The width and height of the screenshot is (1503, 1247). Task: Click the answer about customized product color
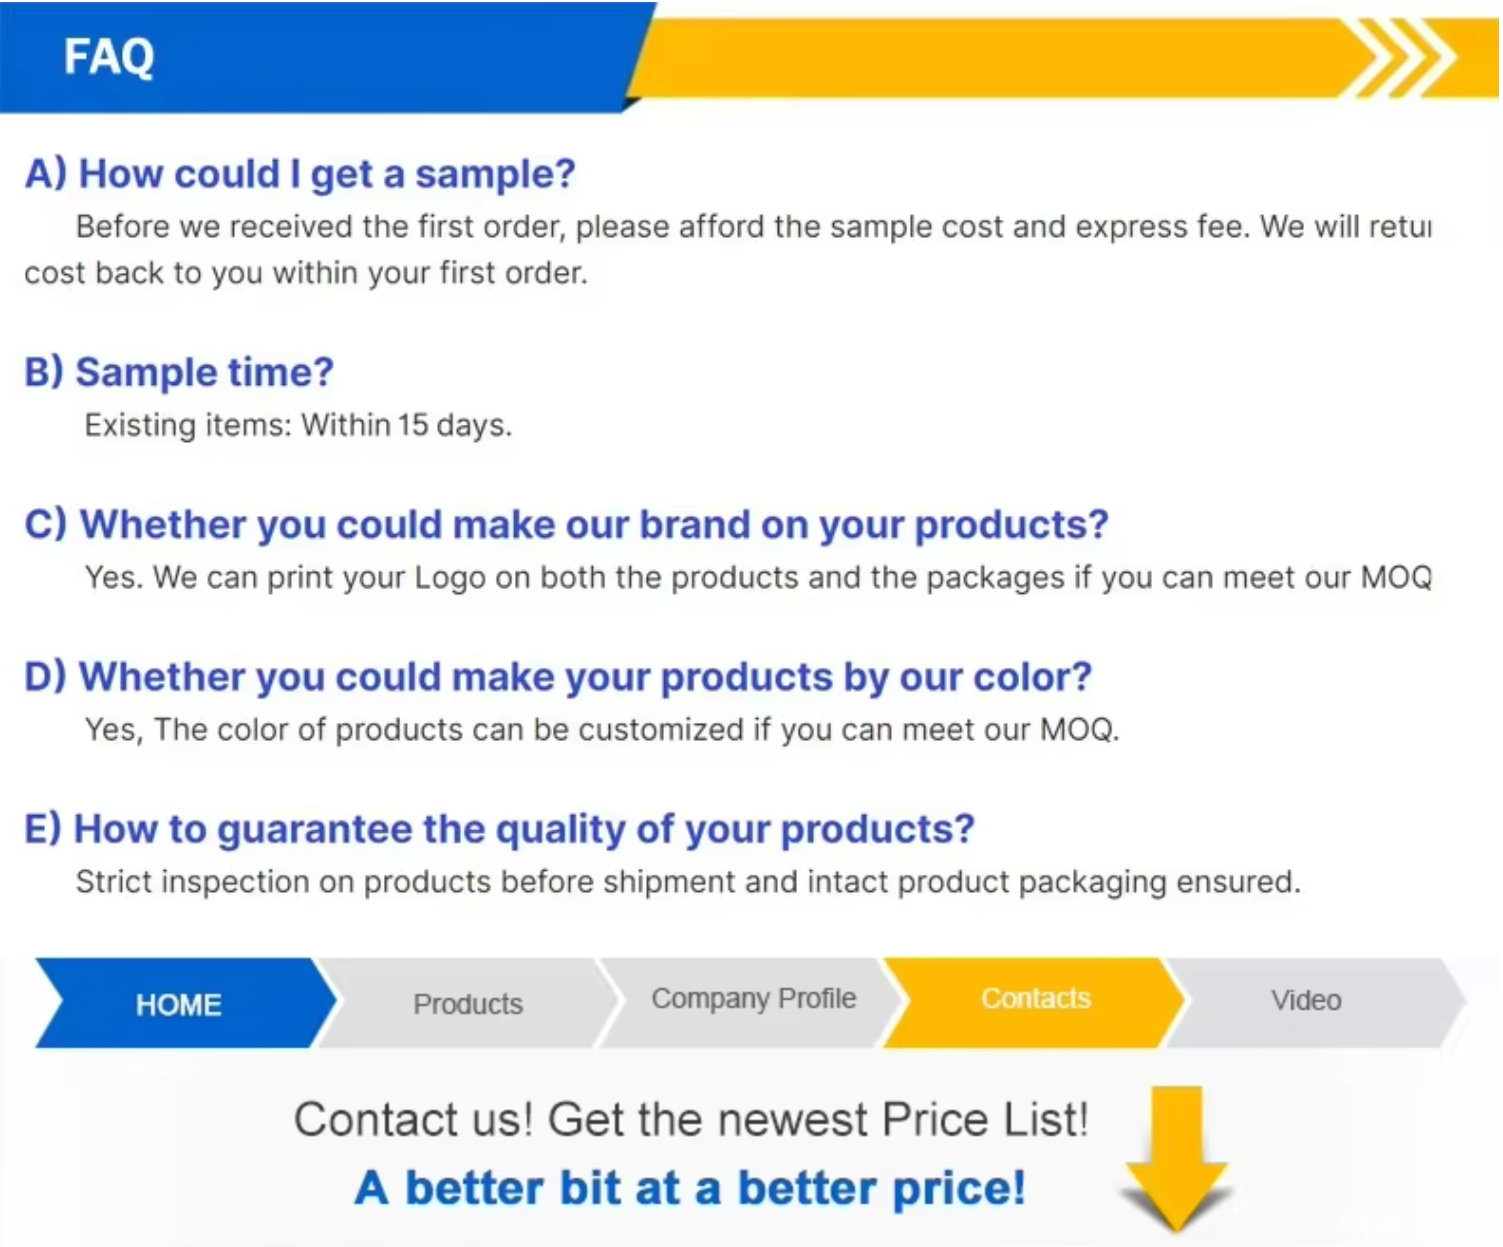602,730
